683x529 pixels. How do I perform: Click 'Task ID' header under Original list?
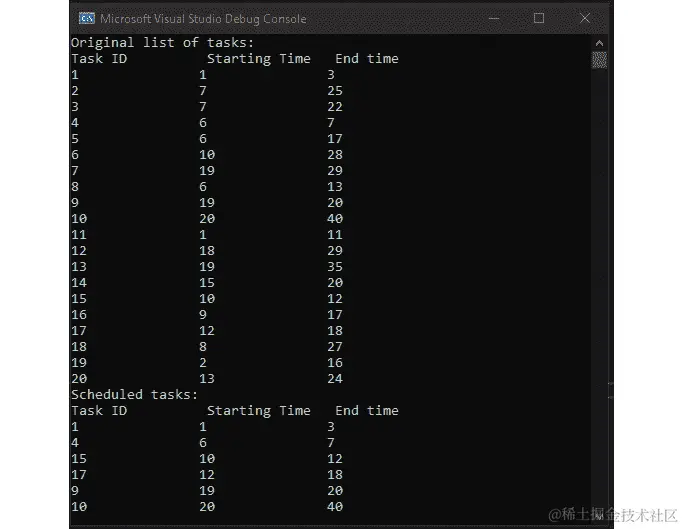[99, 58]
